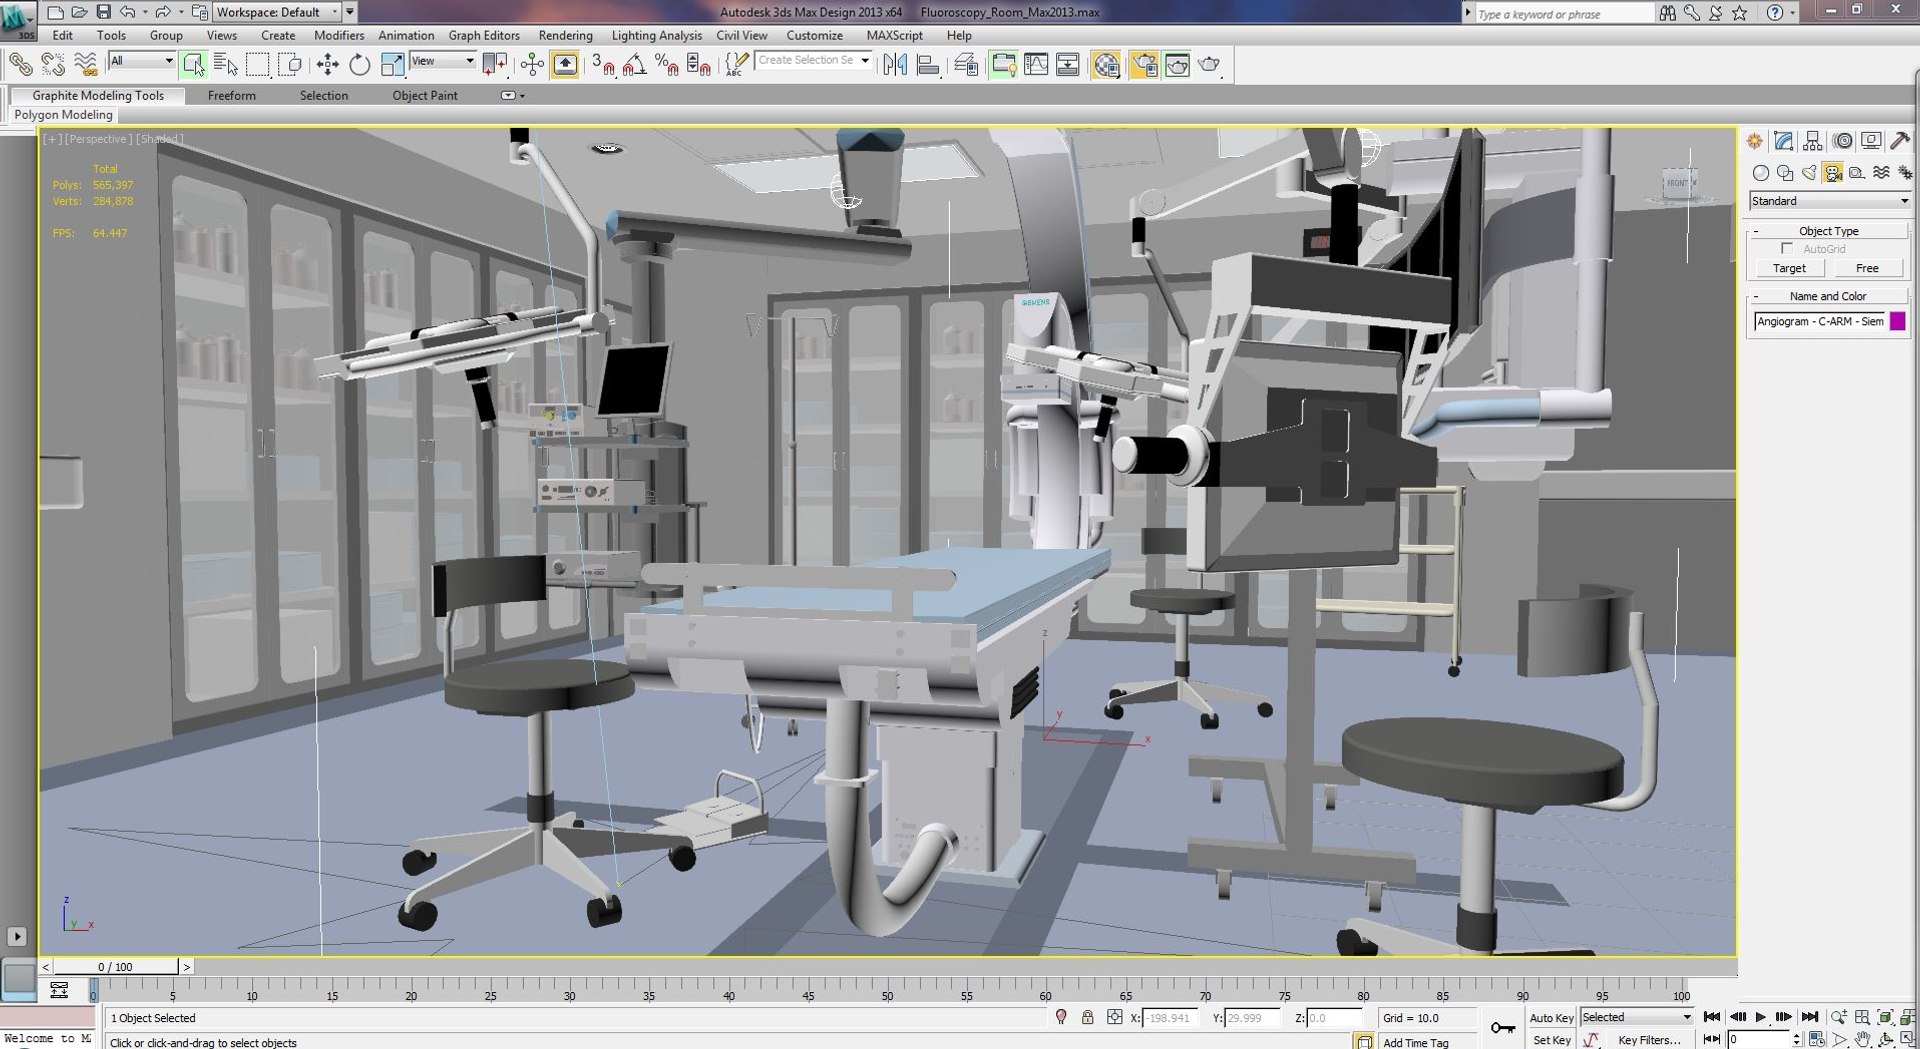Viewport: 1920px width, 1049px height.
Task: Switch to the Object Paint tab
Action: point(425,96)
